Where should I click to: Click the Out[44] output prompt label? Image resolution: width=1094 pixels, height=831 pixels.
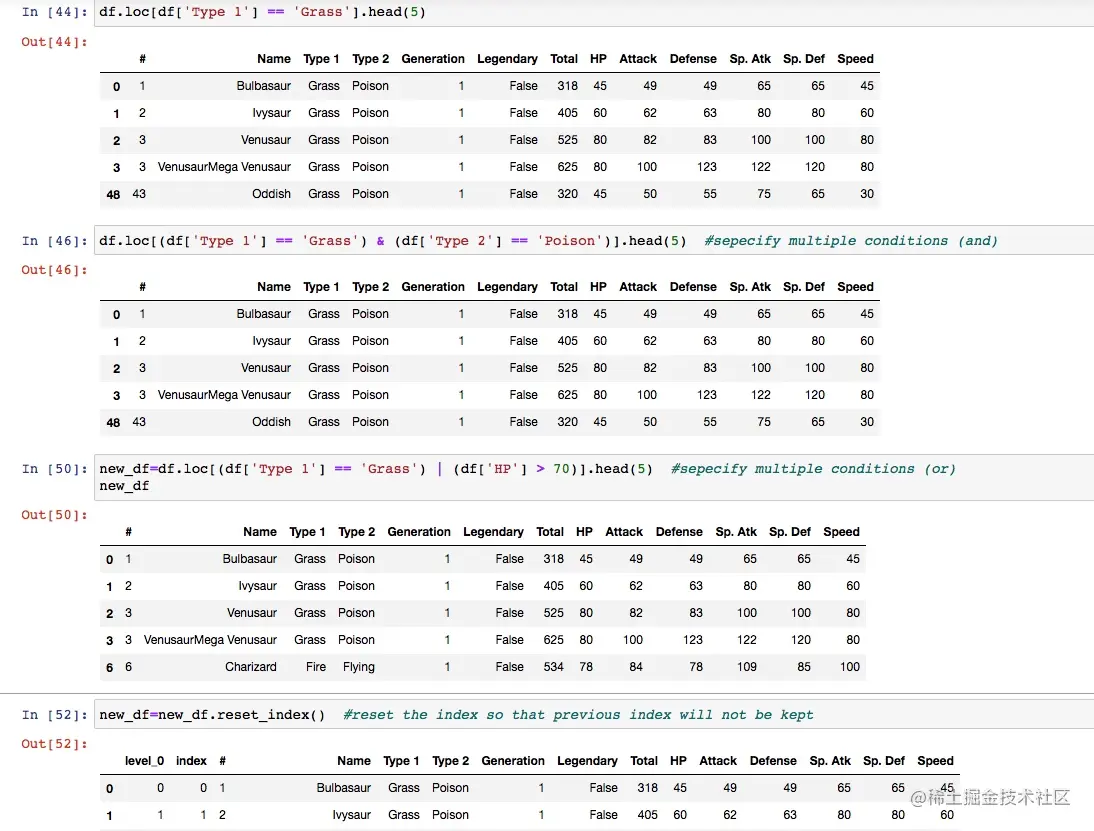54,42
